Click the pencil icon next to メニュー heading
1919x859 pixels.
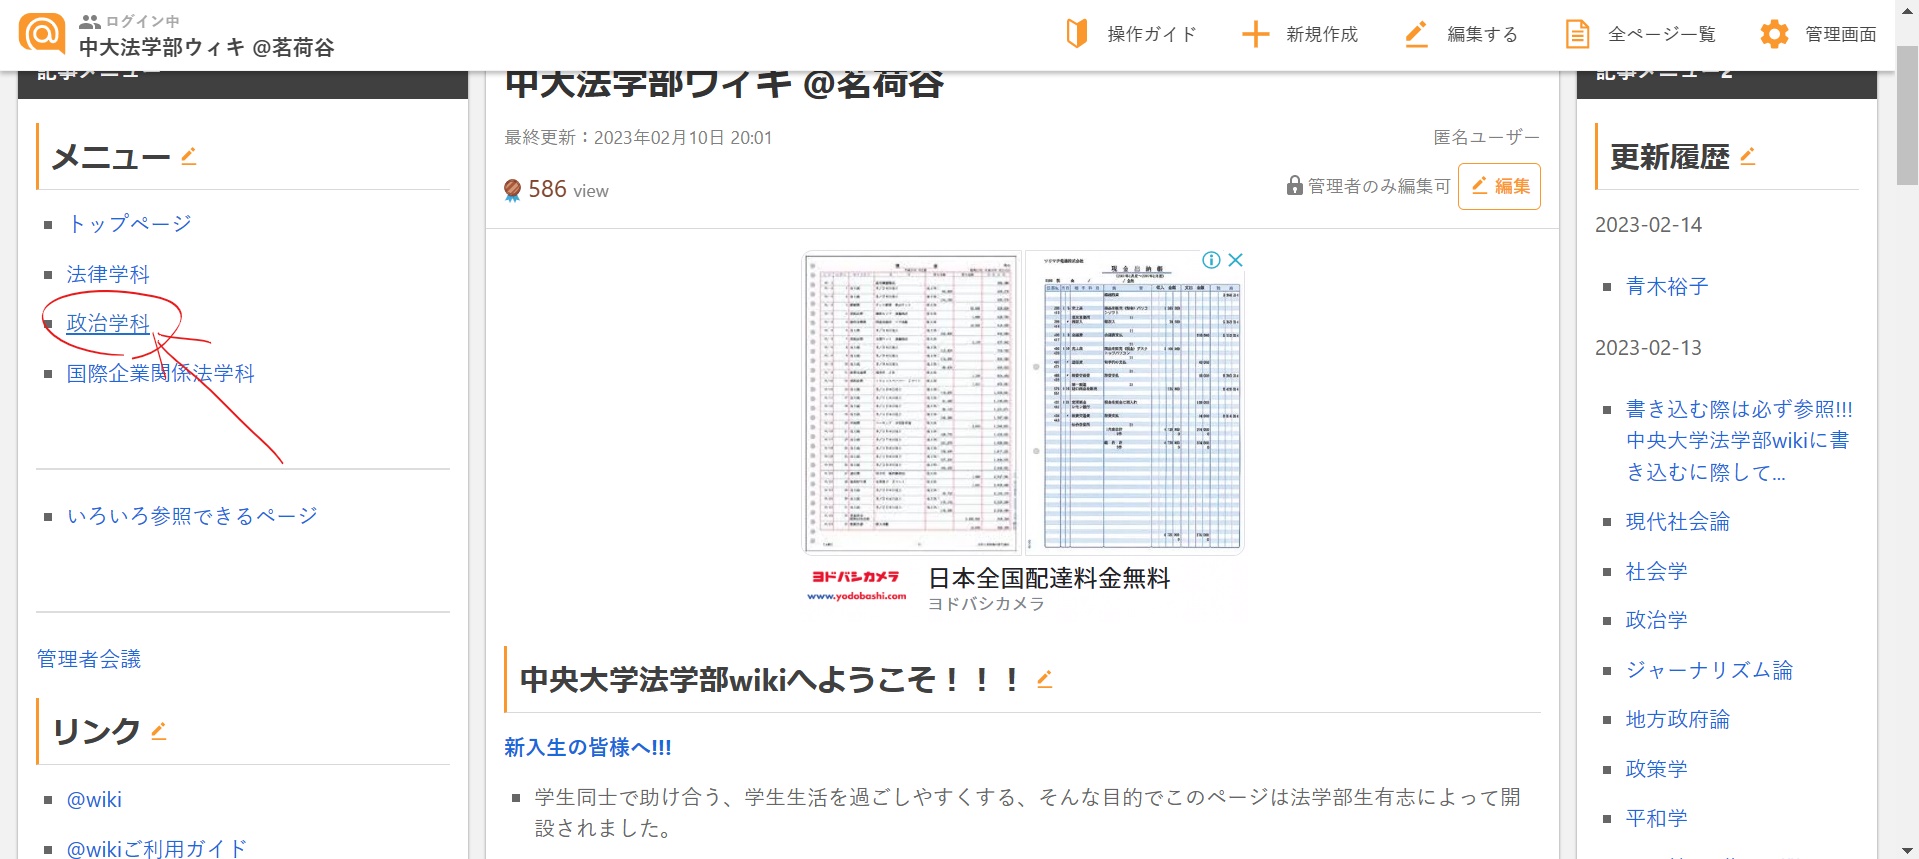click(x=188, y=156)
